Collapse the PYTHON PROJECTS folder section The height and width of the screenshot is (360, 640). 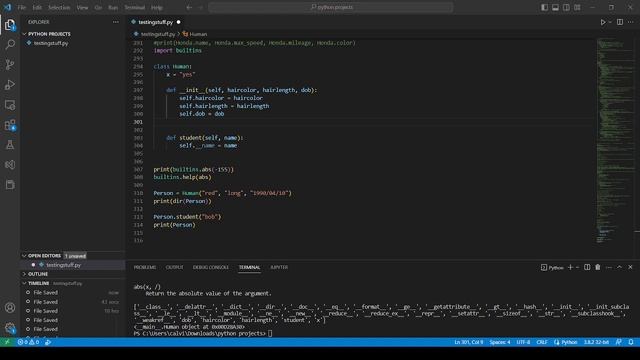tap(73, 34)
